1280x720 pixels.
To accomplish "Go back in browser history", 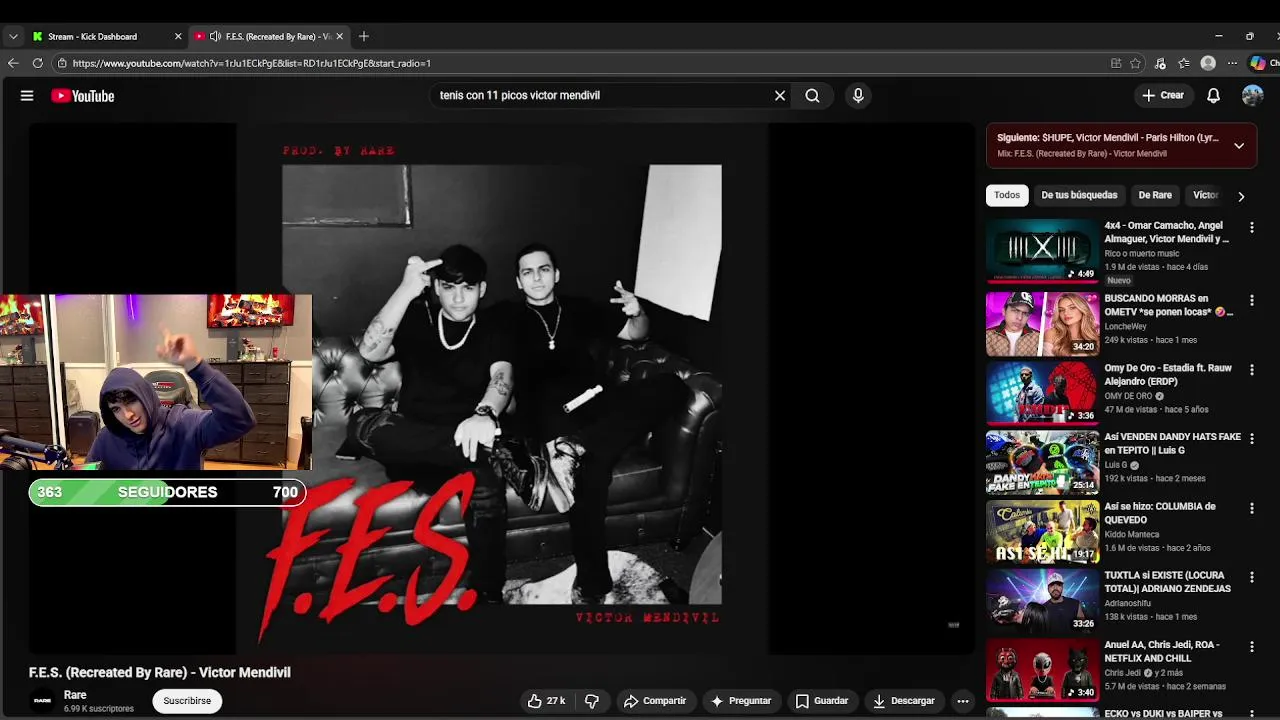I will (x=13, y=63).
